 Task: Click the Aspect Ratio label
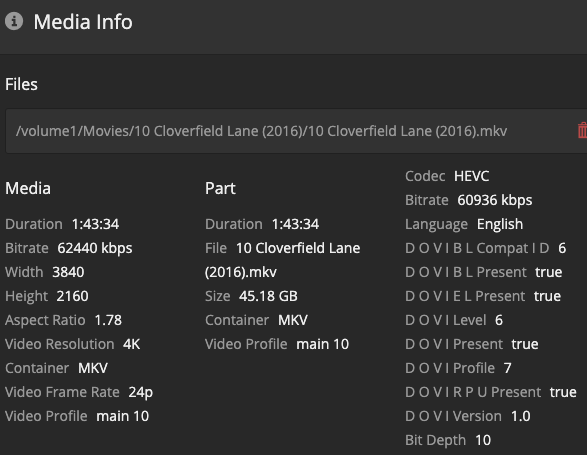tap(45, 320)
